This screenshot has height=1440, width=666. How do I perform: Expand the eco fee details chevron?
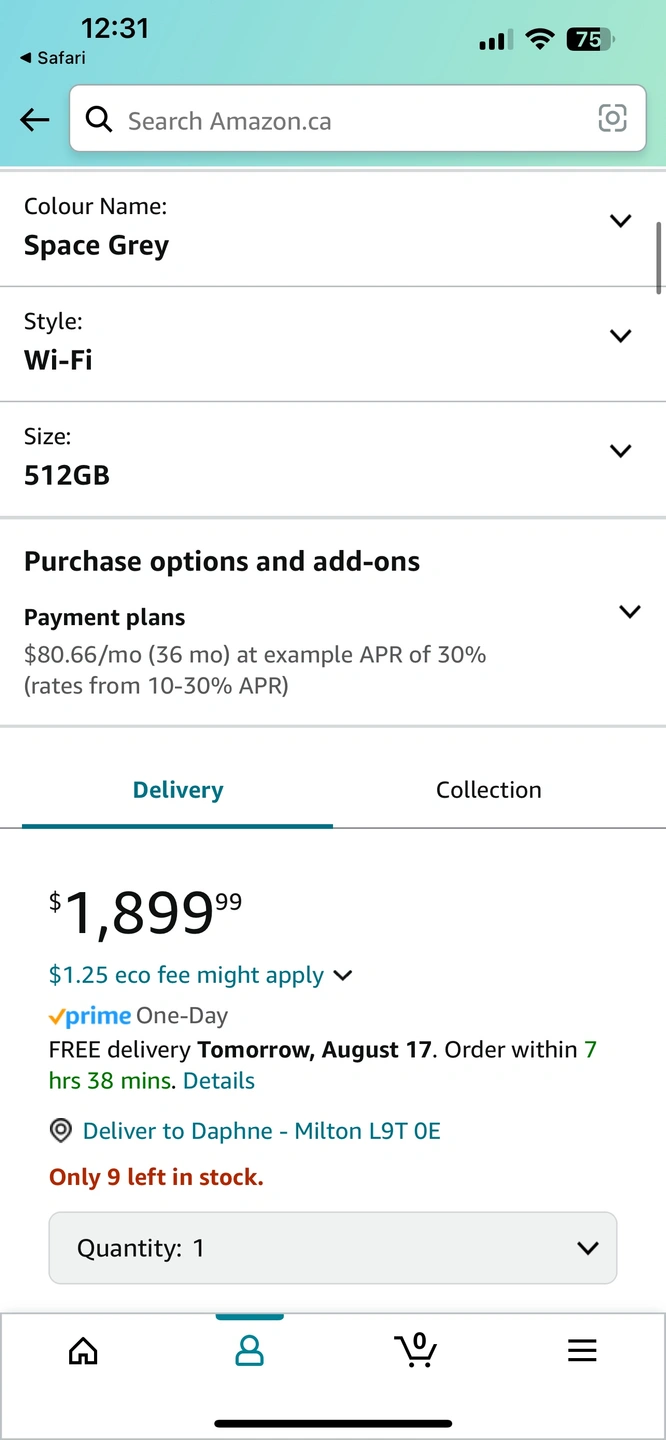pos(343,975)
